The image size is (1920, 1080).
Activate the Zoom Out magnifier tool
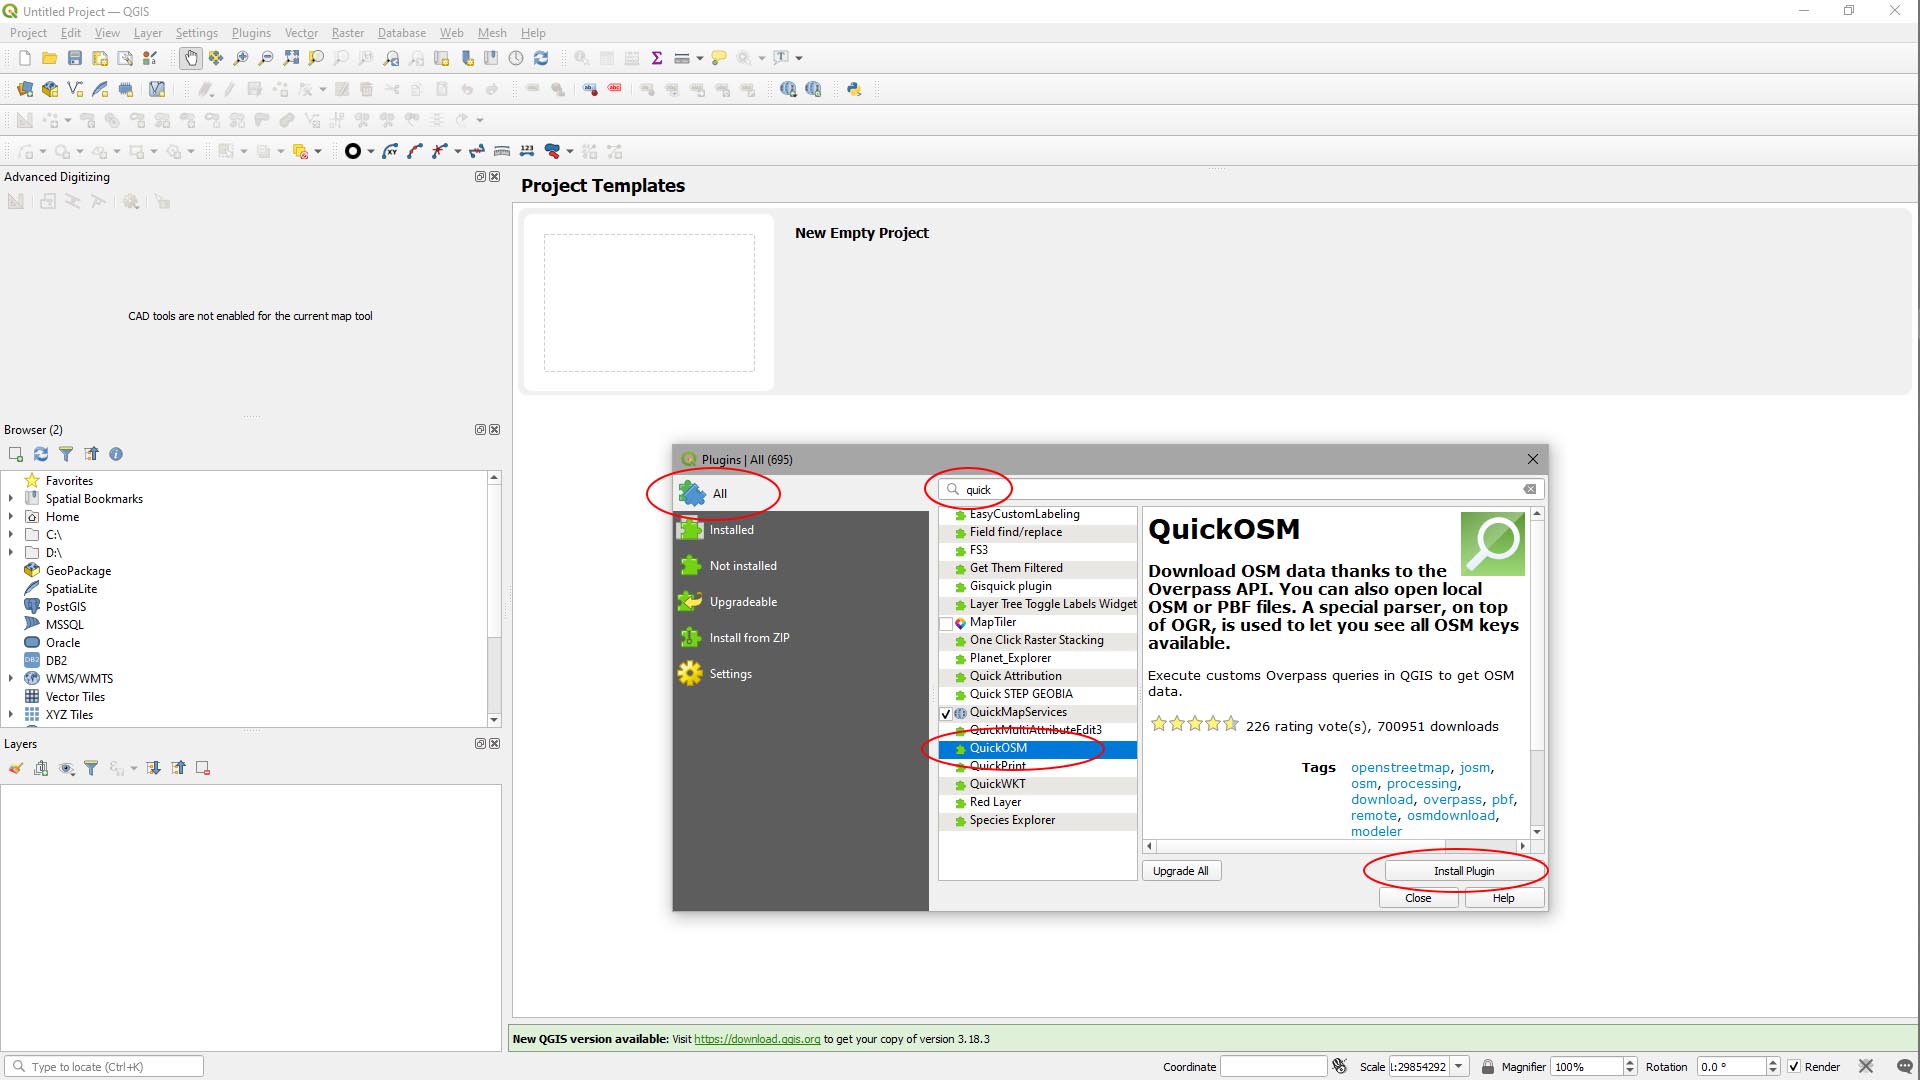click(x=265, y=58)
